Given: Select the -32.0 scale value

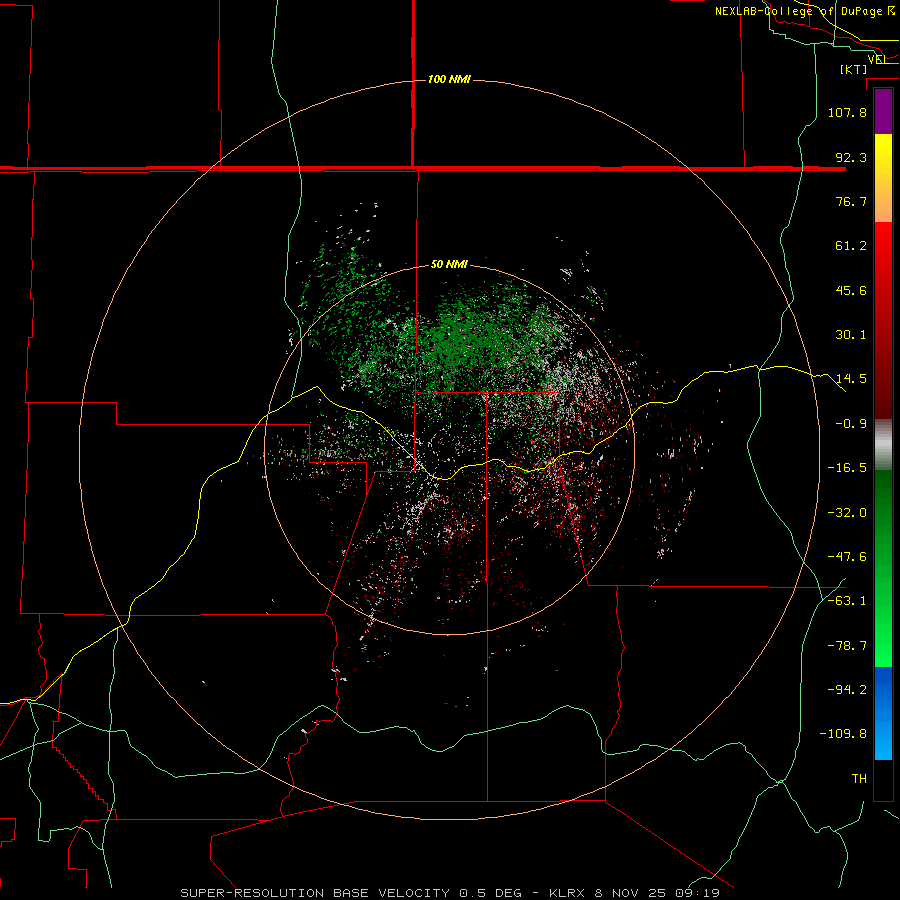Looking at the screenshot, I should coord(847,513).
